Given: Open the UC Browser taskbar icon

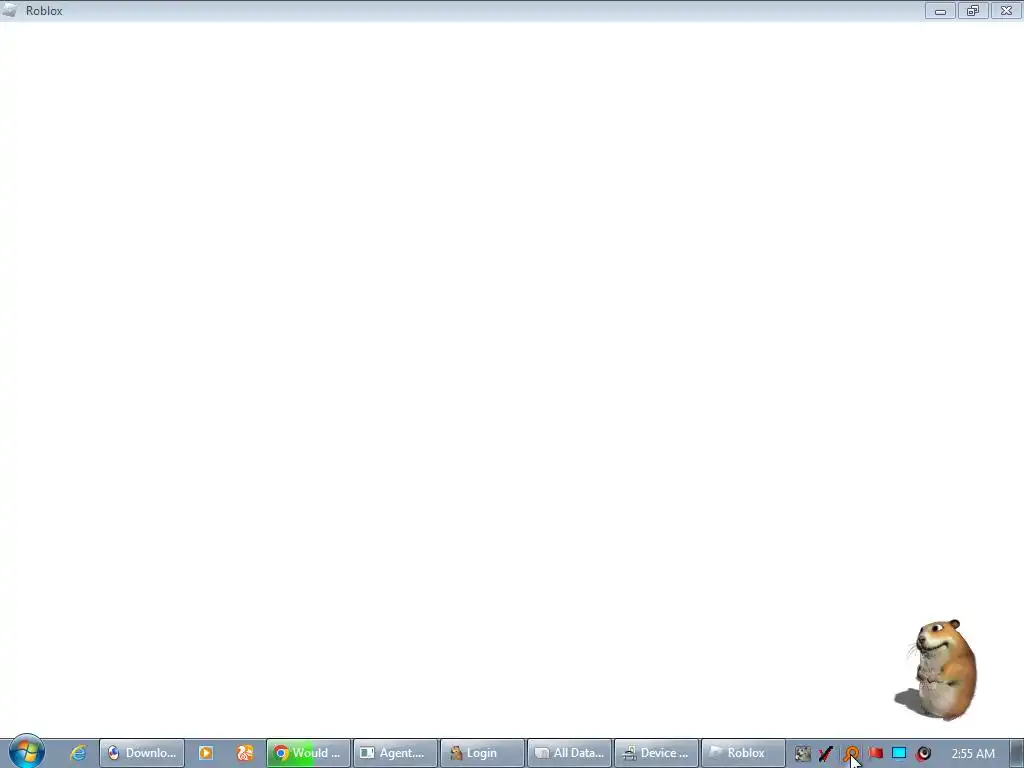Looking at the screenshot, I should click(245, 753).
